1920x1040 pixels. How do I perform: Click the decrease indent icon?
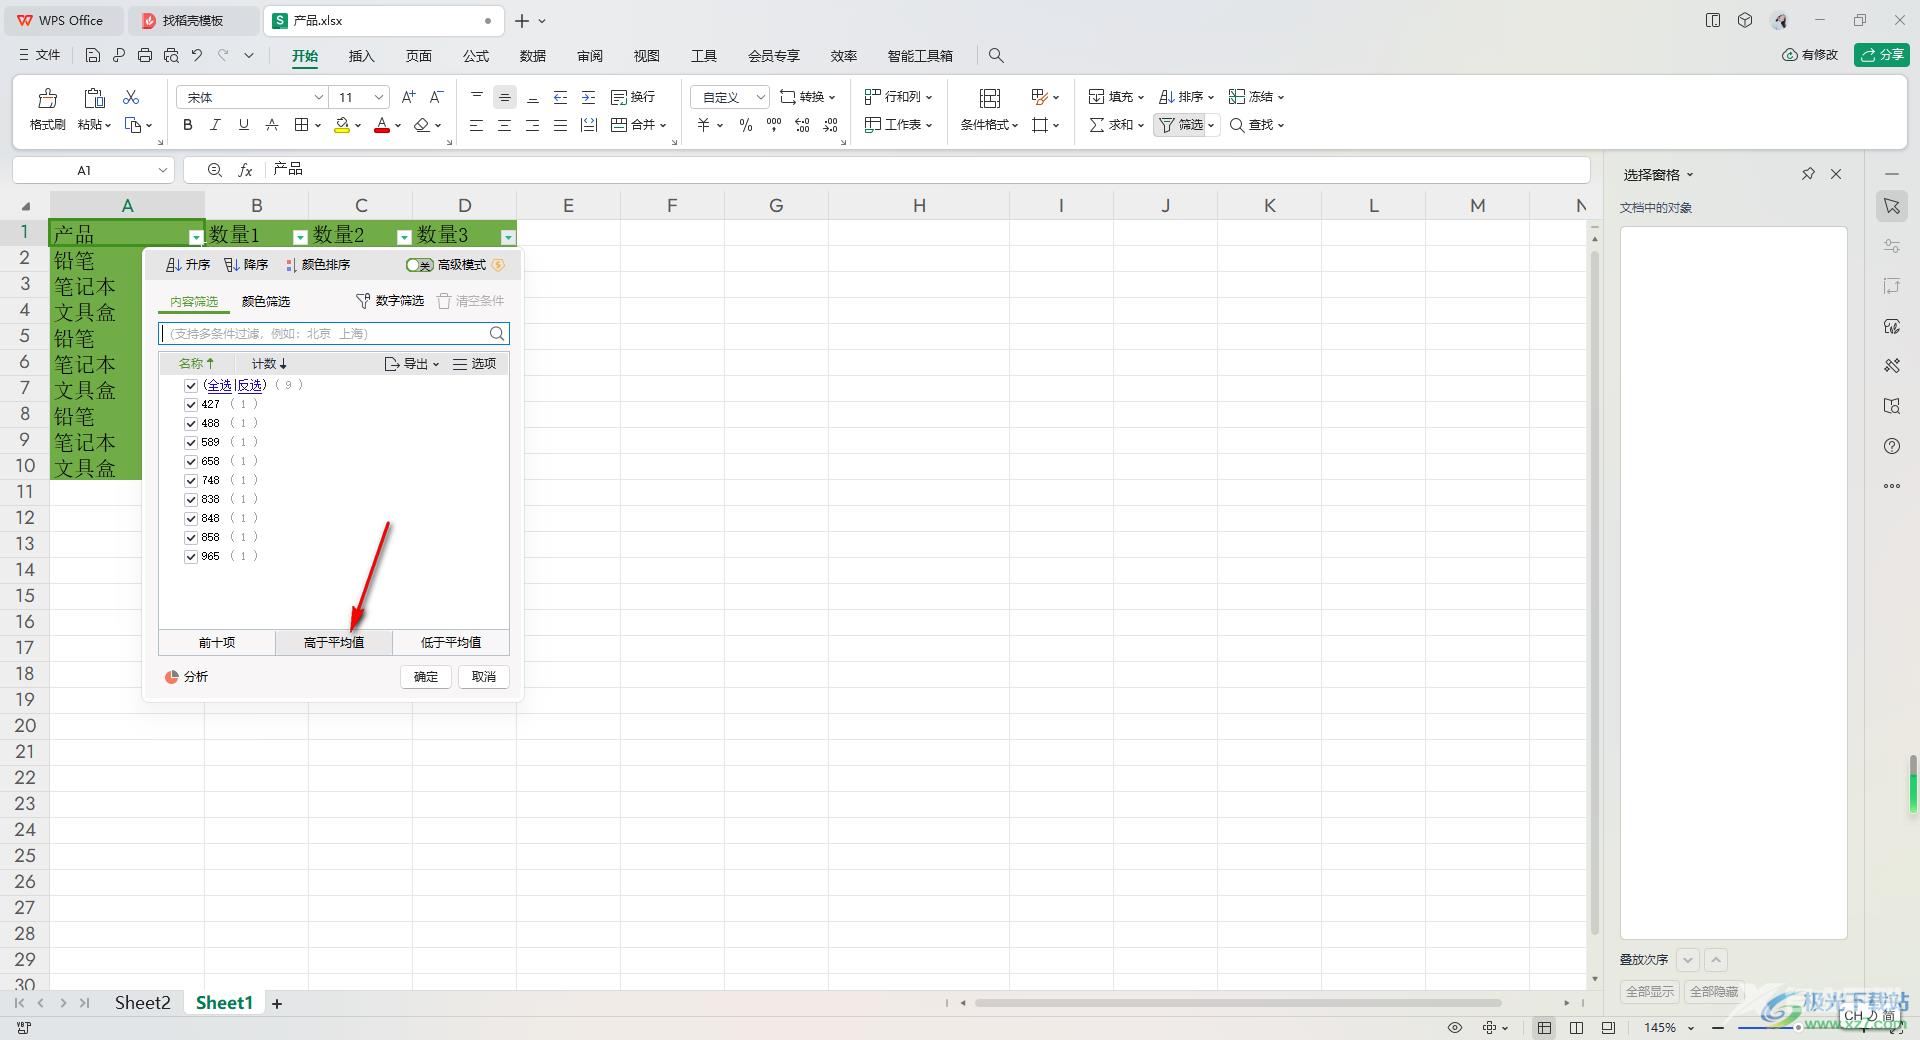coord(561,97)
